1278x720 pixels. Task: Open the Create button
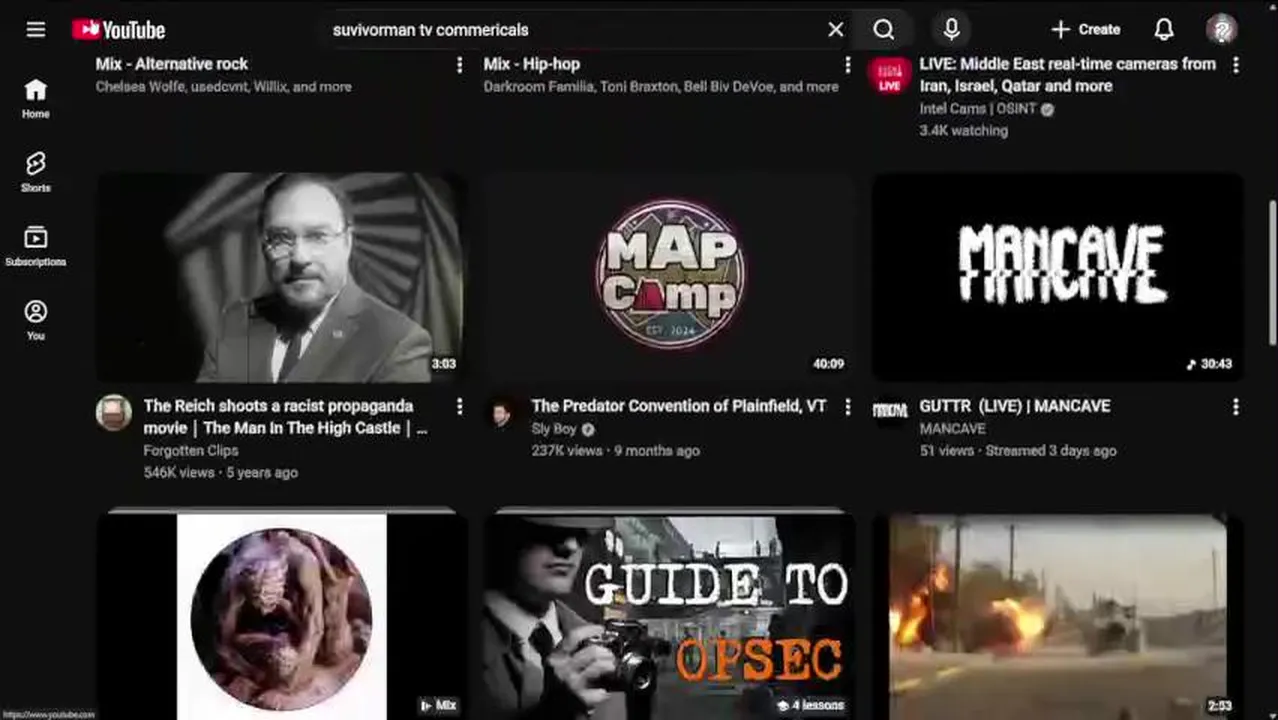[x=1085, y=30]
